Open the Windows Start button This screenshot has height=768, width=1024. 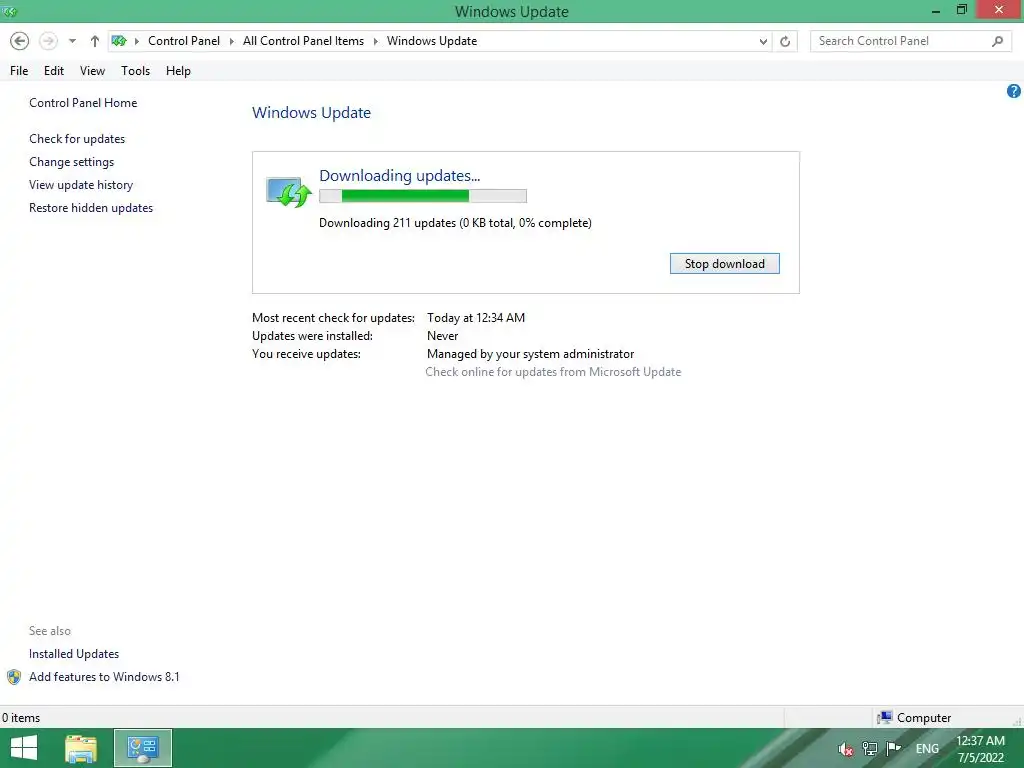24,748
